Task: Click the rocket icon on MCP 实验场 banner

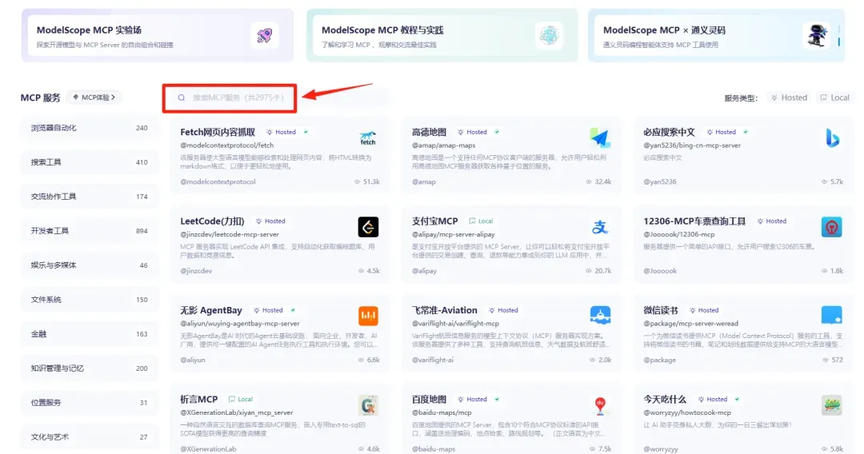Action: tap(264, 36)
